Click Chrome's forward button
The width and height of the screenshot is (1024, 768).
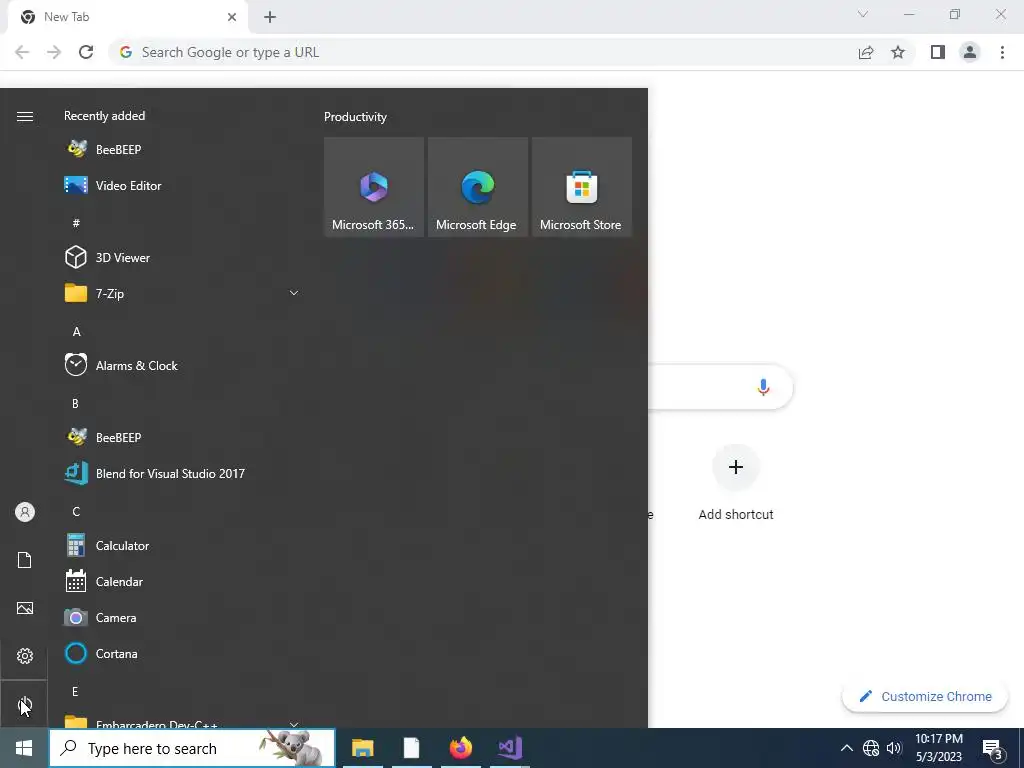tap(54, 52)
